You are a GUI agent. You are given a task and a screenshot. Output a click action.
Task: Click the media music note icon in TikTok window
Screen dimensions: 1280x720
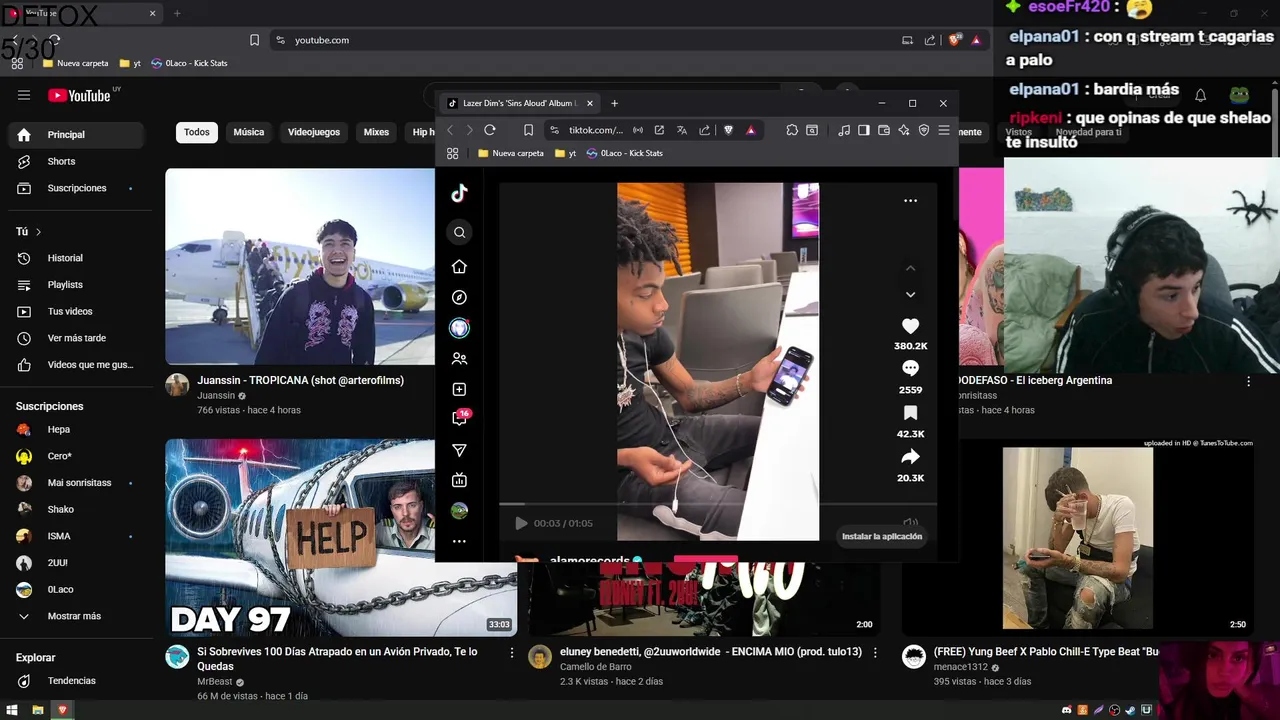[x=844, y=130]
